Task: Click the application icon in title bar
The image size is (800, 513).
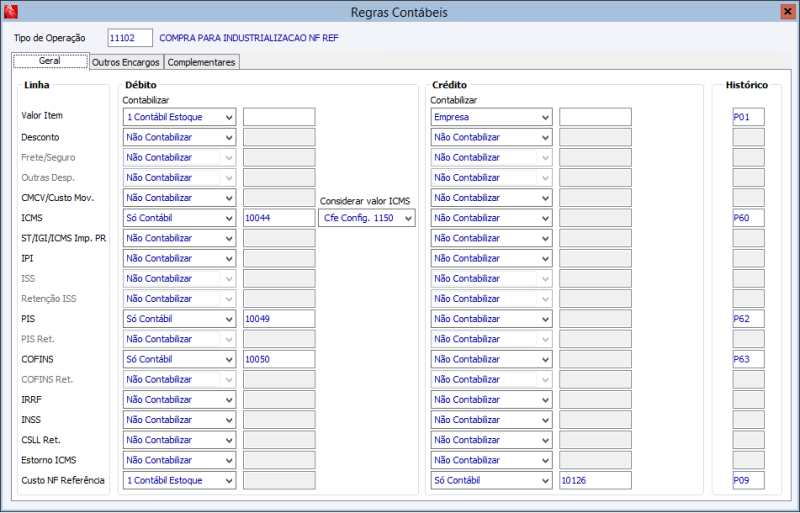Action: pyautogui.click(x=10, y=11)
